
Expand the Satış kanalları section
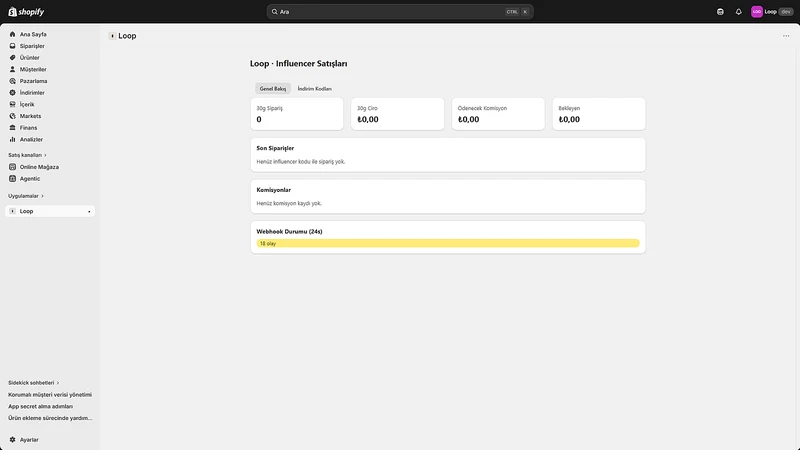[27, 155]
